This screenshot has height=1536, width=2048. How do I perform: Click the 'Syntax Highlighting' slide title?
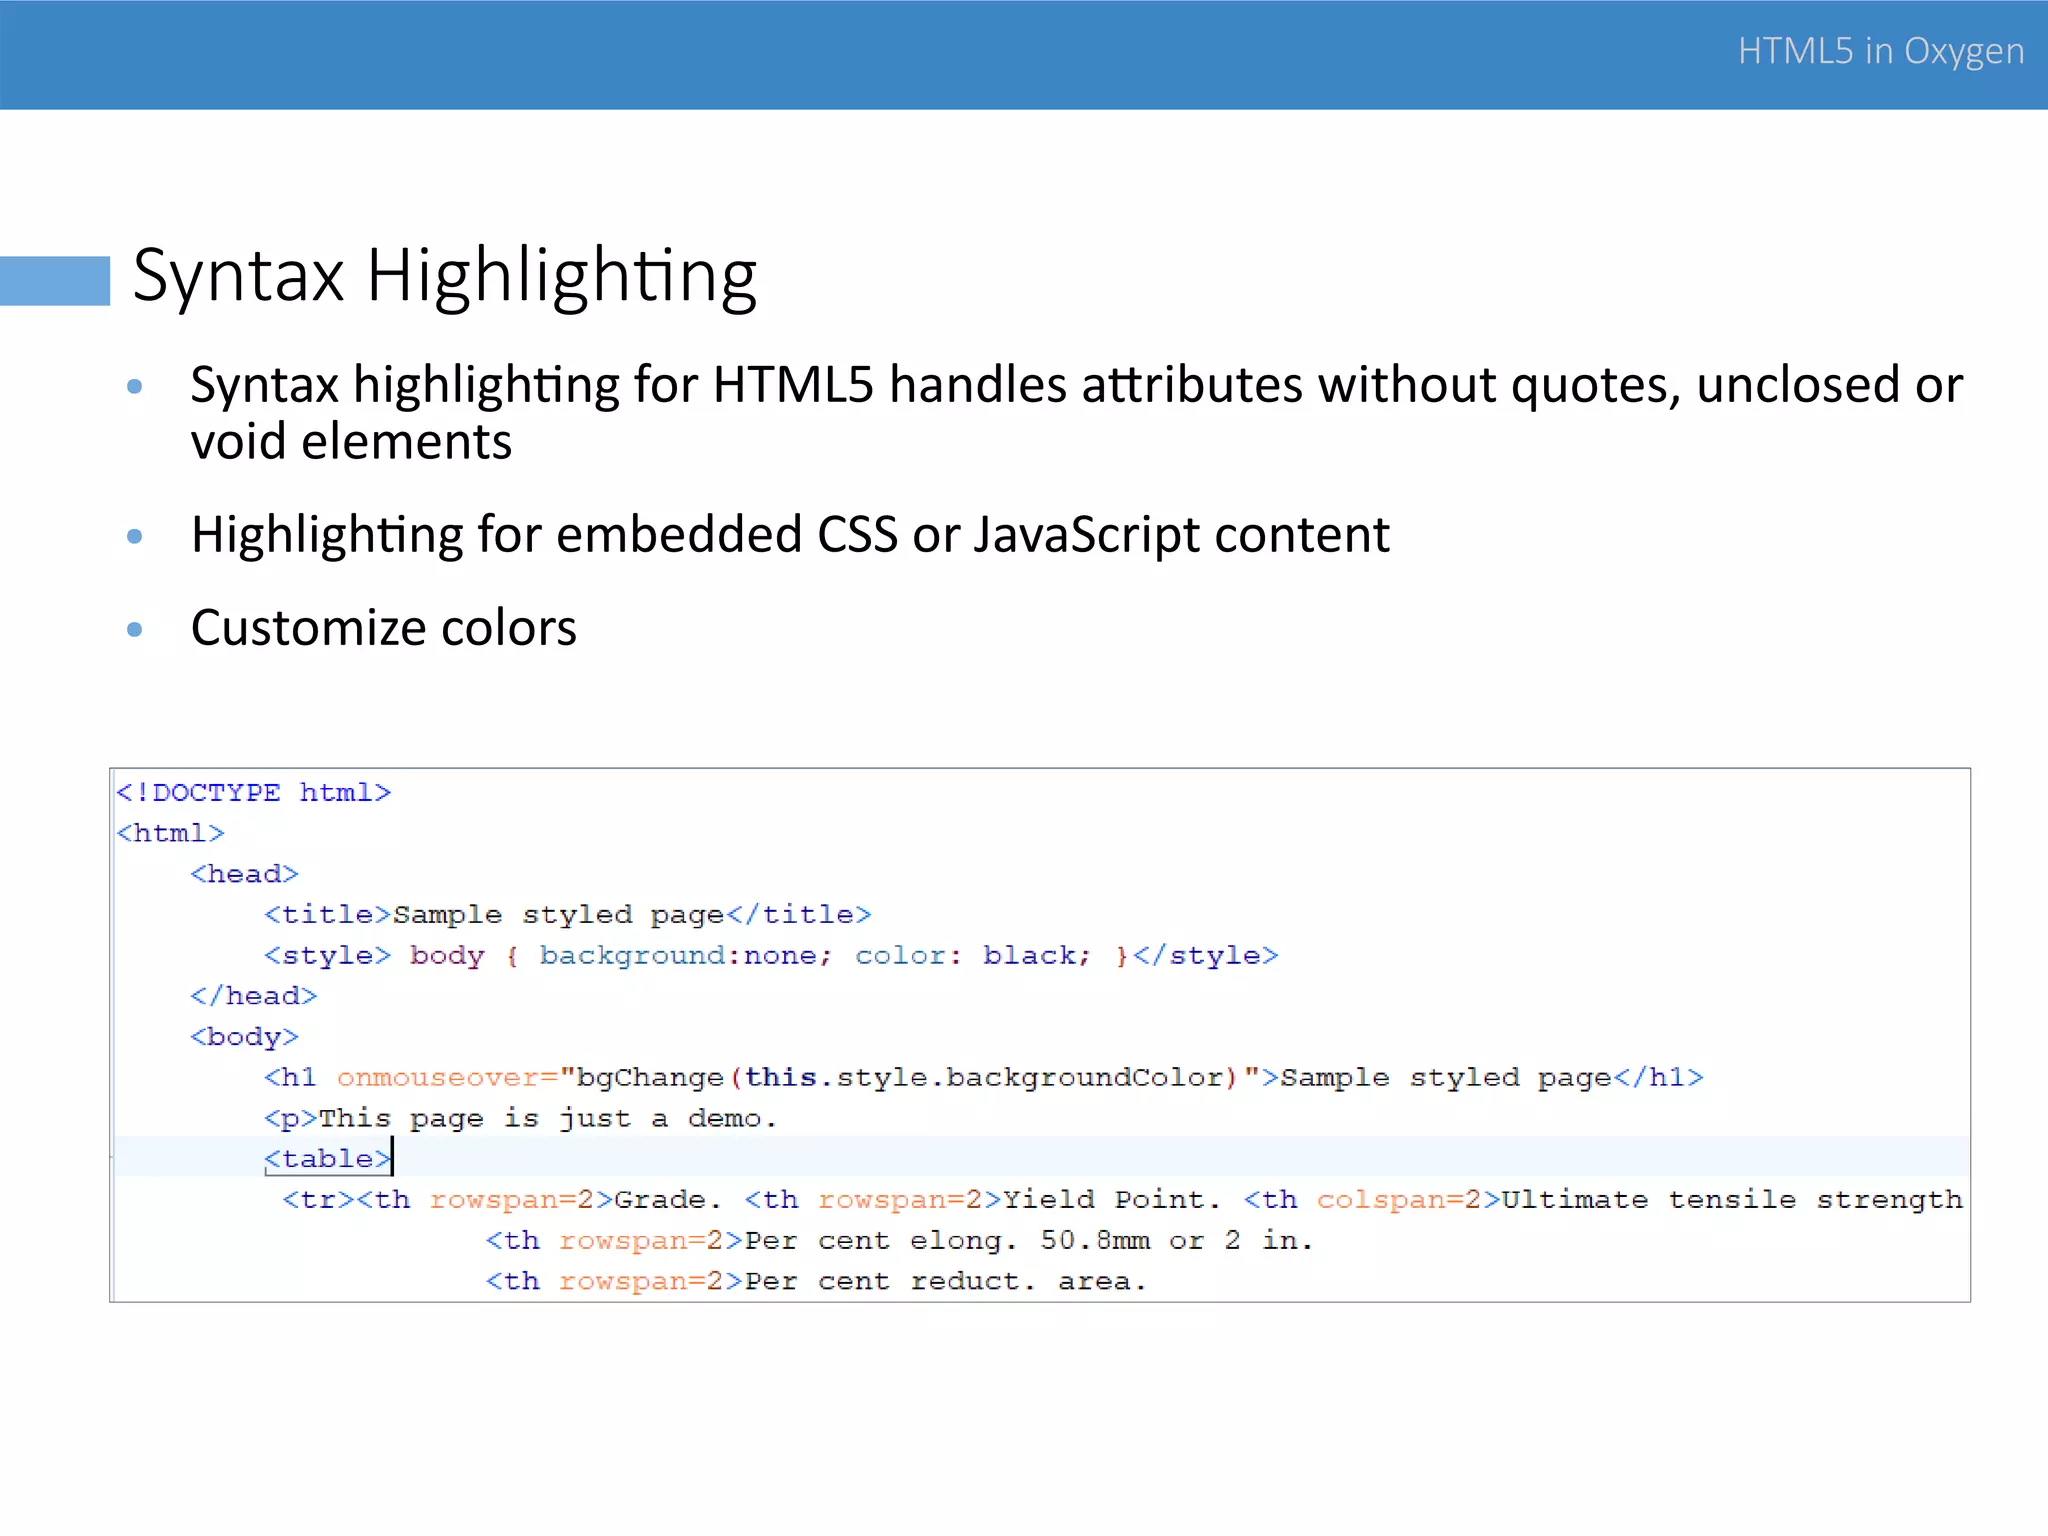pyautogui.click(x=445, y=278)
